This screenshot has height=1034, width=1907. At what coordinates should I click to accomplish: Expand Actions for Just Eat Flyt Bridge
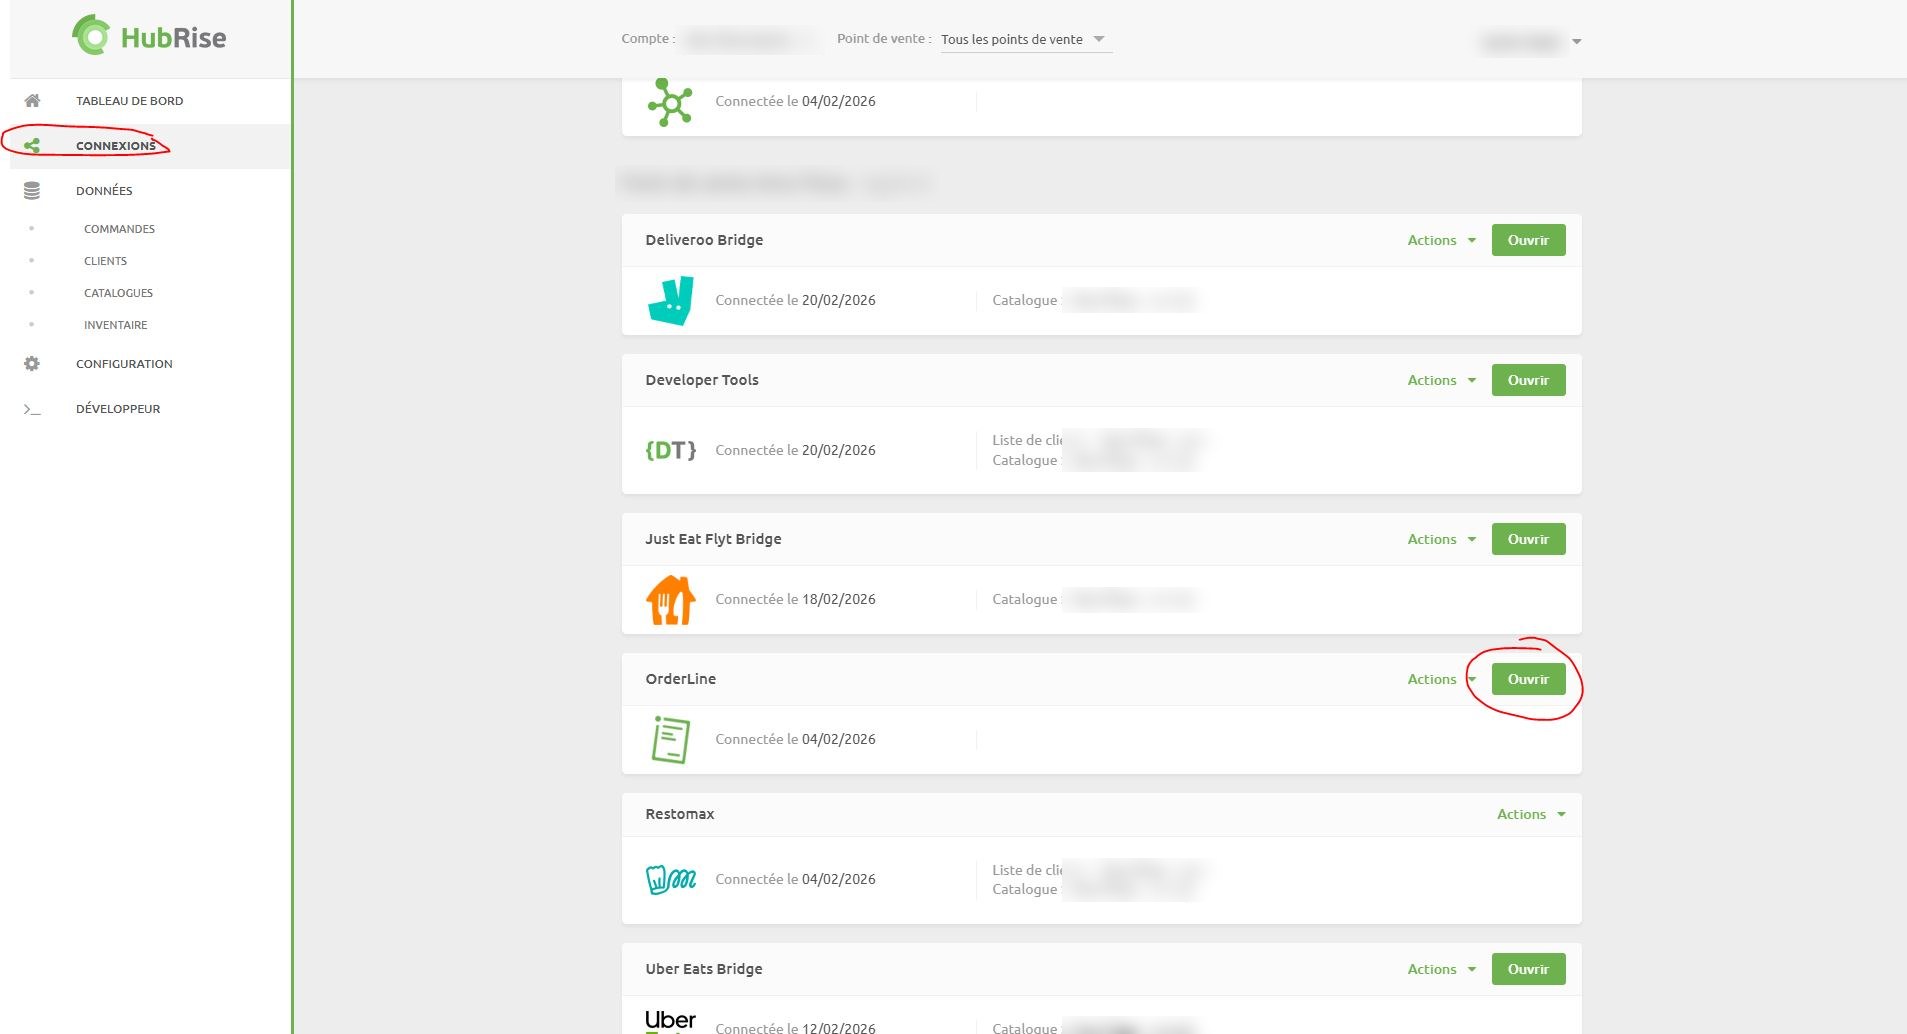pos(1441,539)
